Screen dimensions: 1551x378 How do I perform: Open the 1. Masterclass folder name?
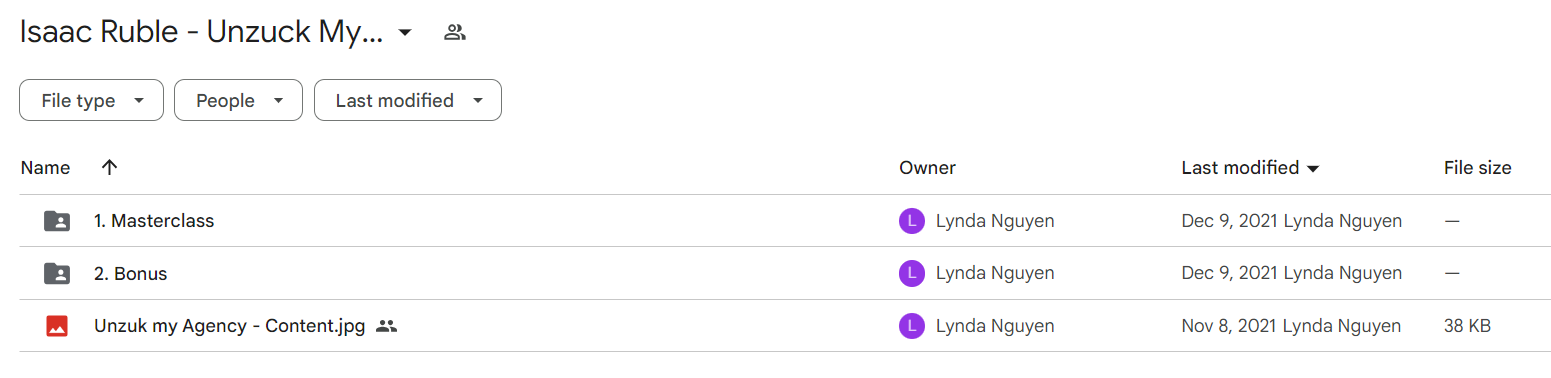(154, 221)
